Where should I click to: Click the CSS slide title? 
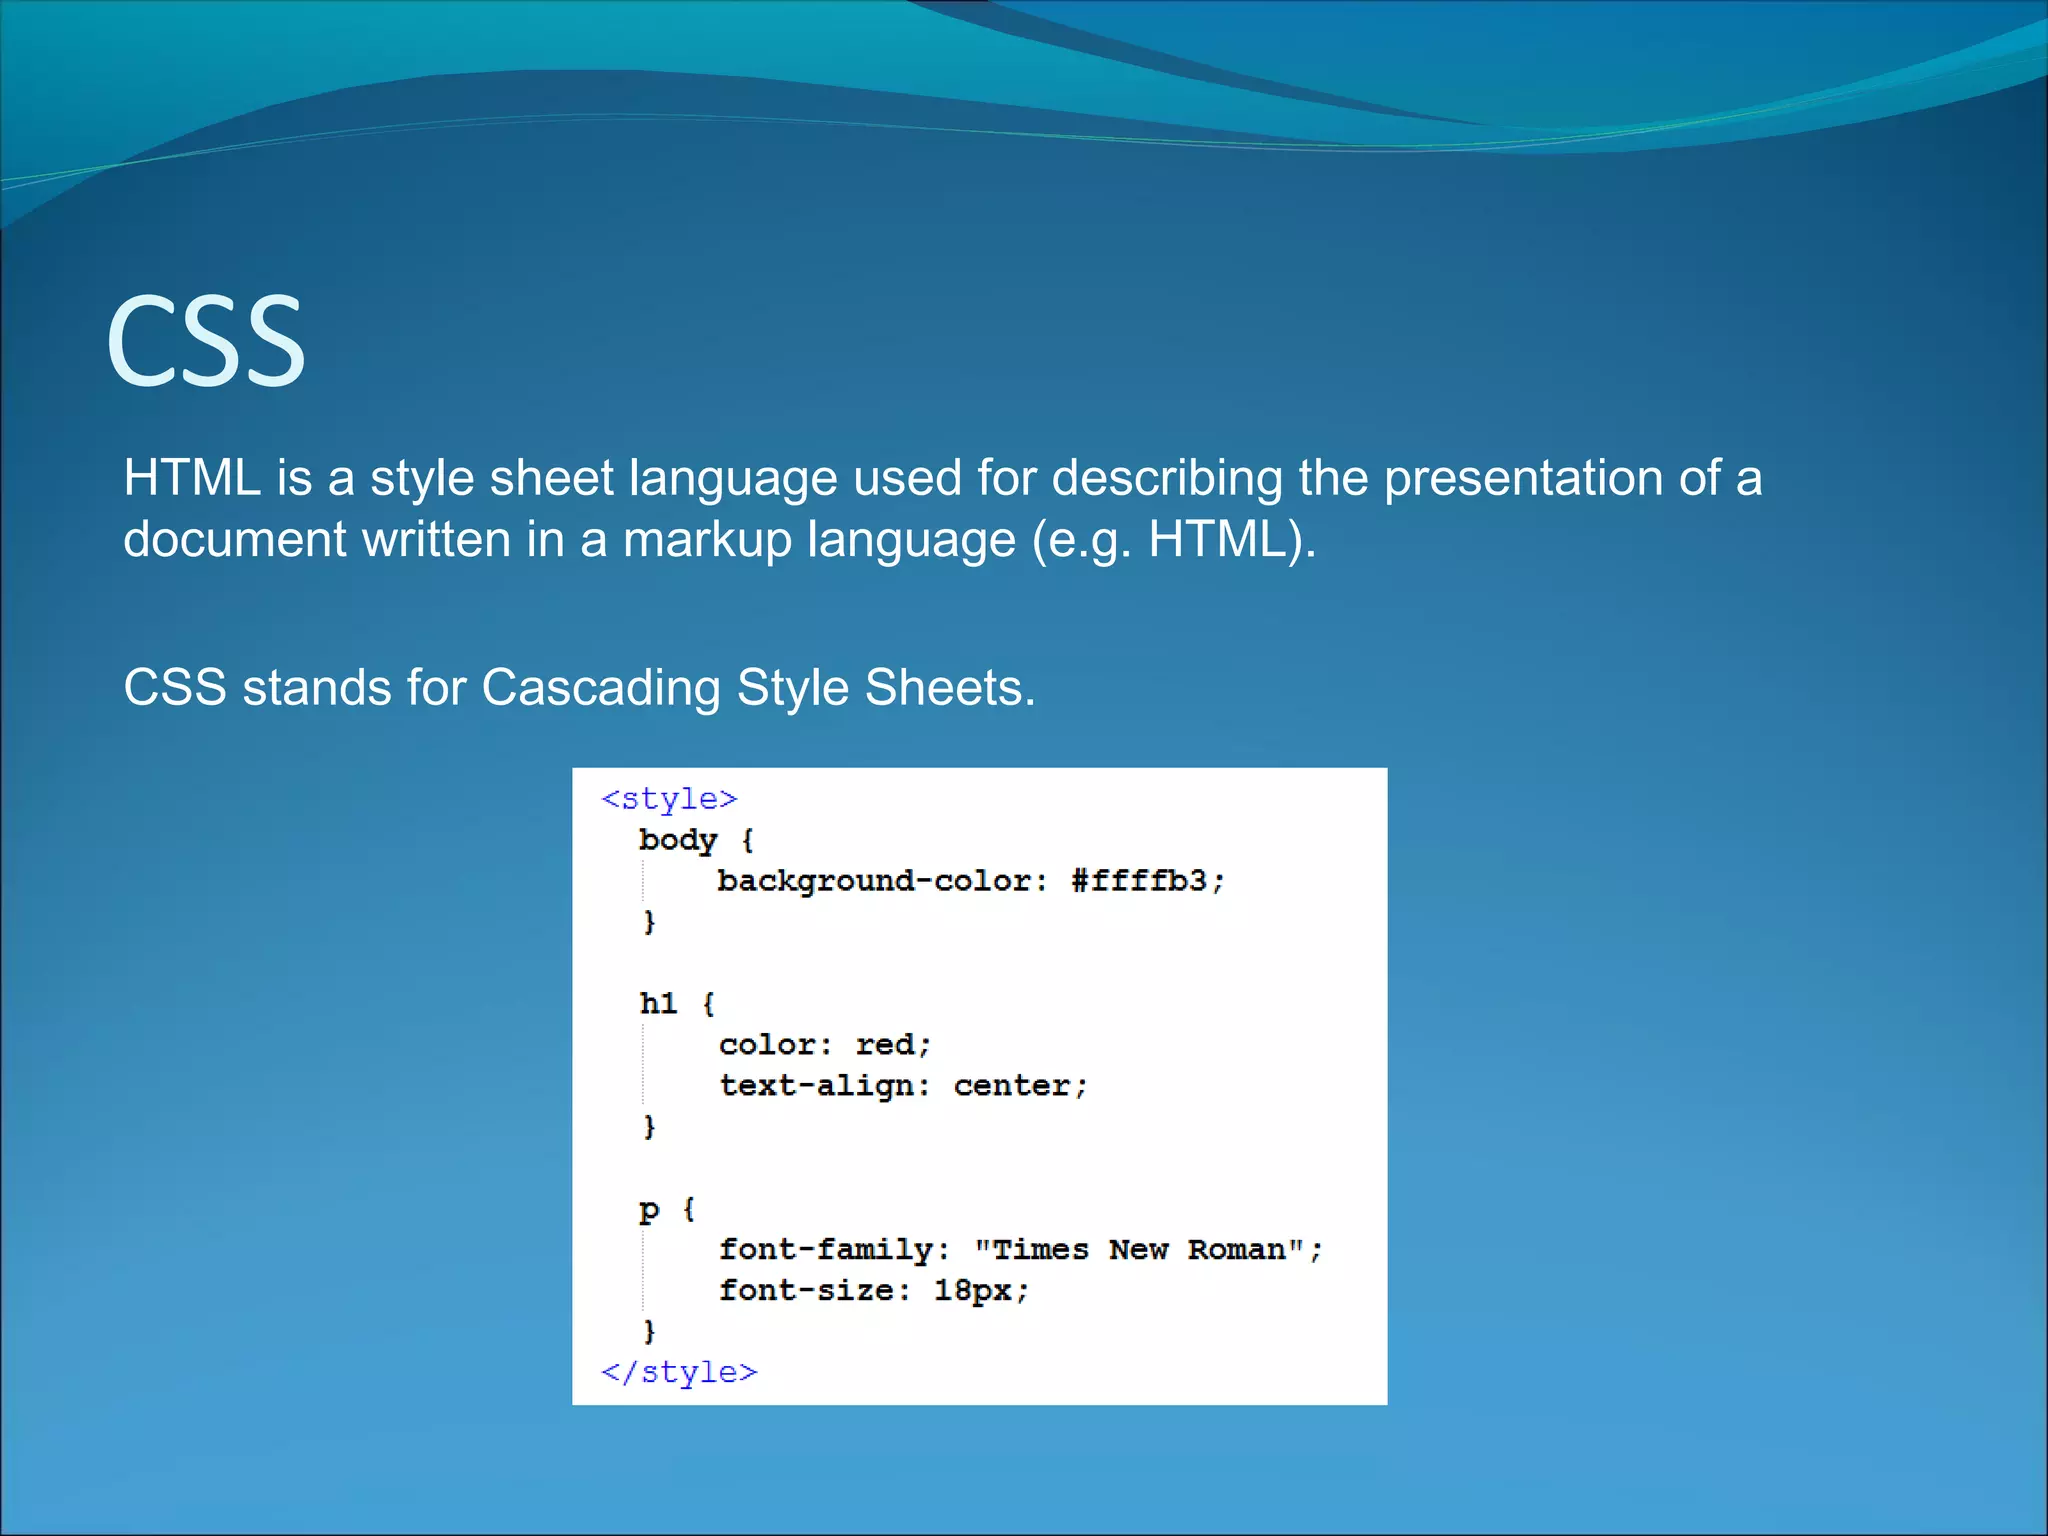coord(205,342)
